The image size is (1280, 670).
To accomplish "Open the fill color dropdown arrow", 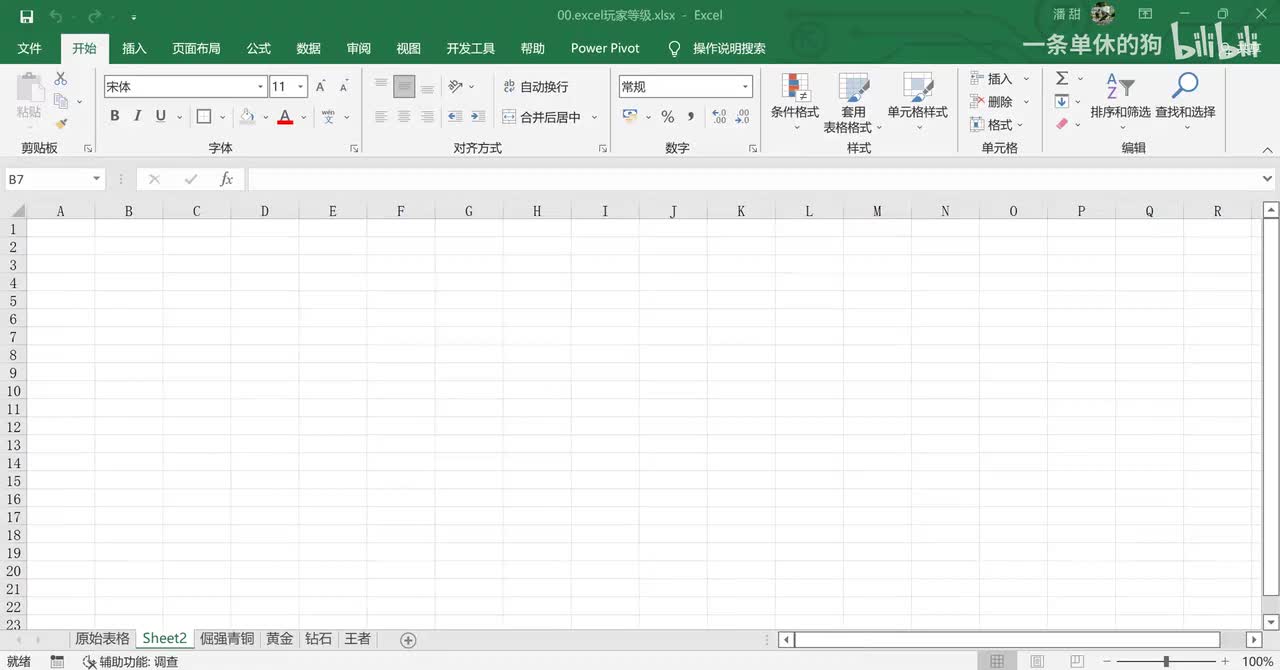I will [266, 117].
